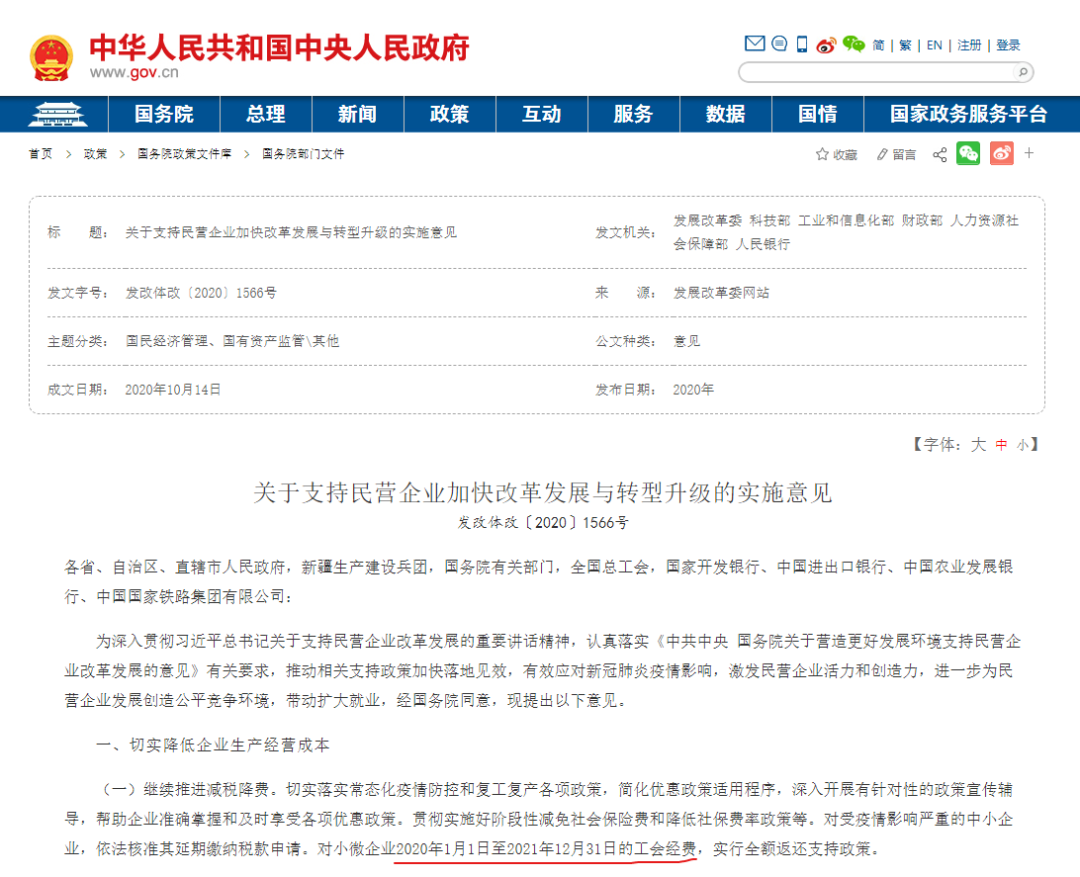Open the 总理 navigation tab
The height and width of the screenshot is (877, 1080).
pos(266,114)
